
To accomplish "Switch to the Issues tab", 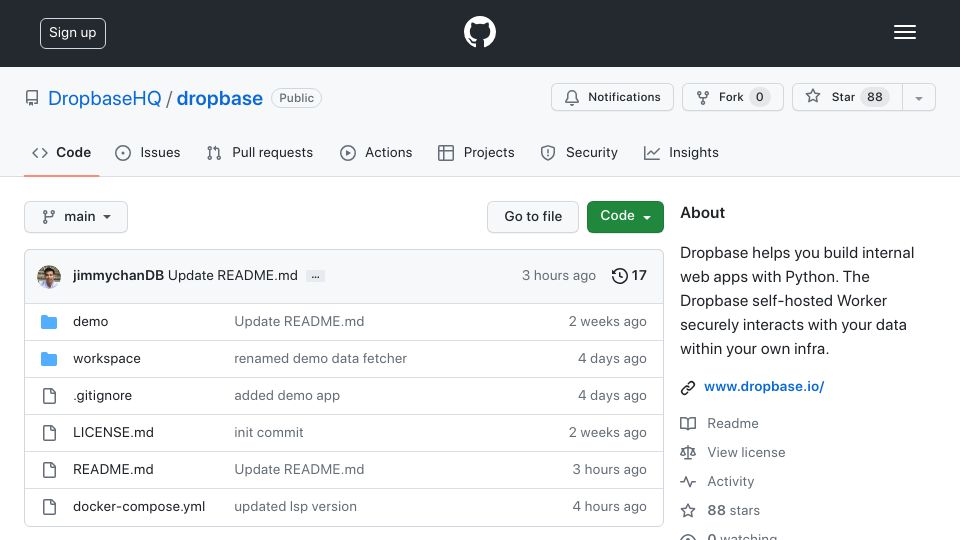I will (148, 152).
